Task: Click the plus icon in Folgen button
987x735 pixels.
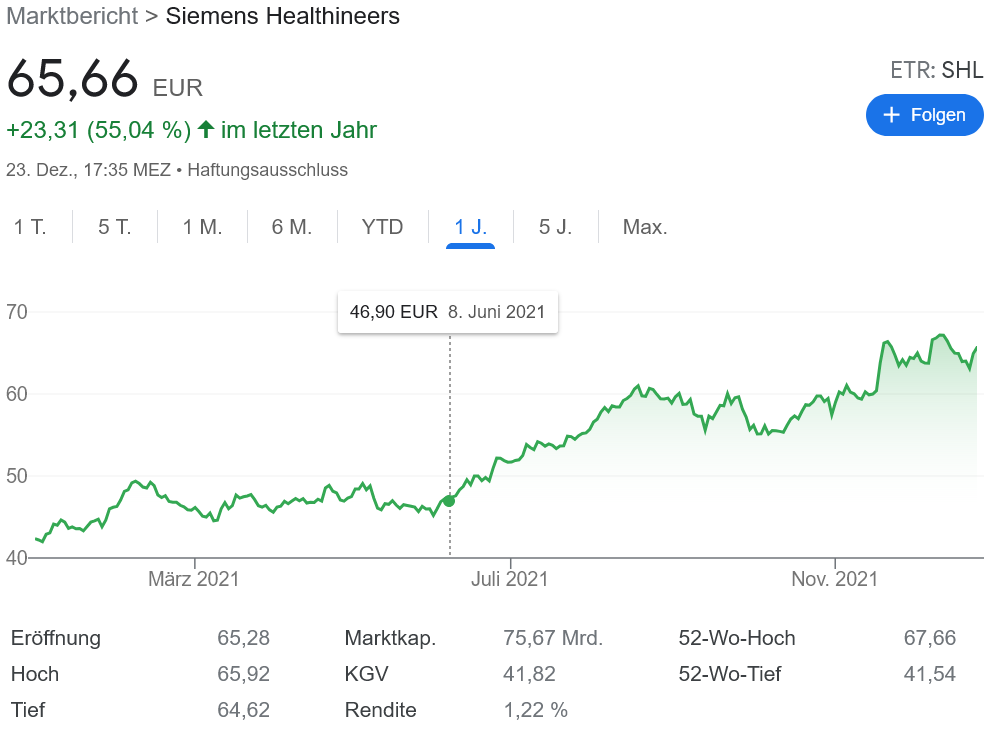Action: [x=893, y=115]
